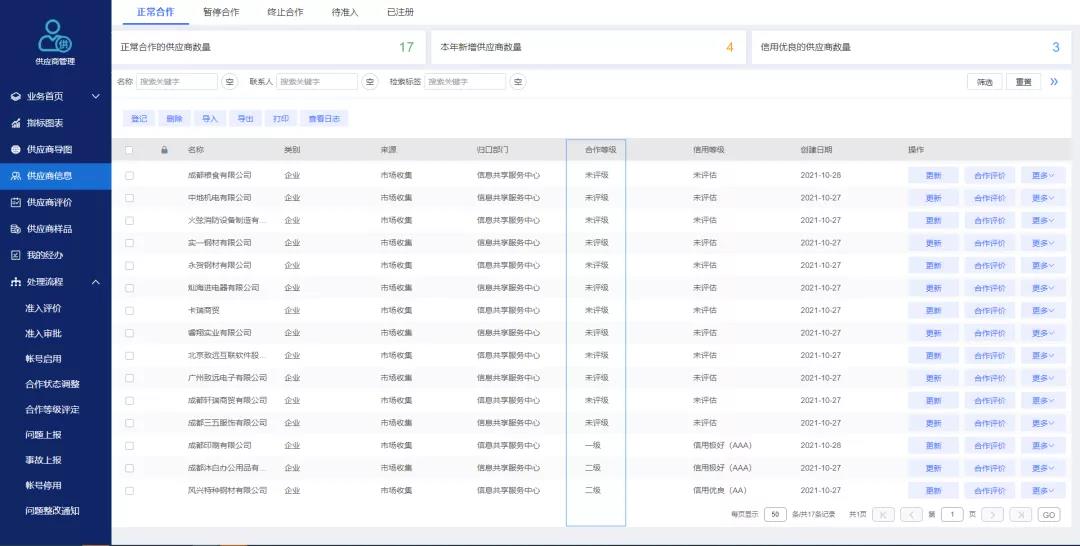The image size is (1080, 546).
Task: Collapse the 处理流程 section chevron
Action: (96, 282)
